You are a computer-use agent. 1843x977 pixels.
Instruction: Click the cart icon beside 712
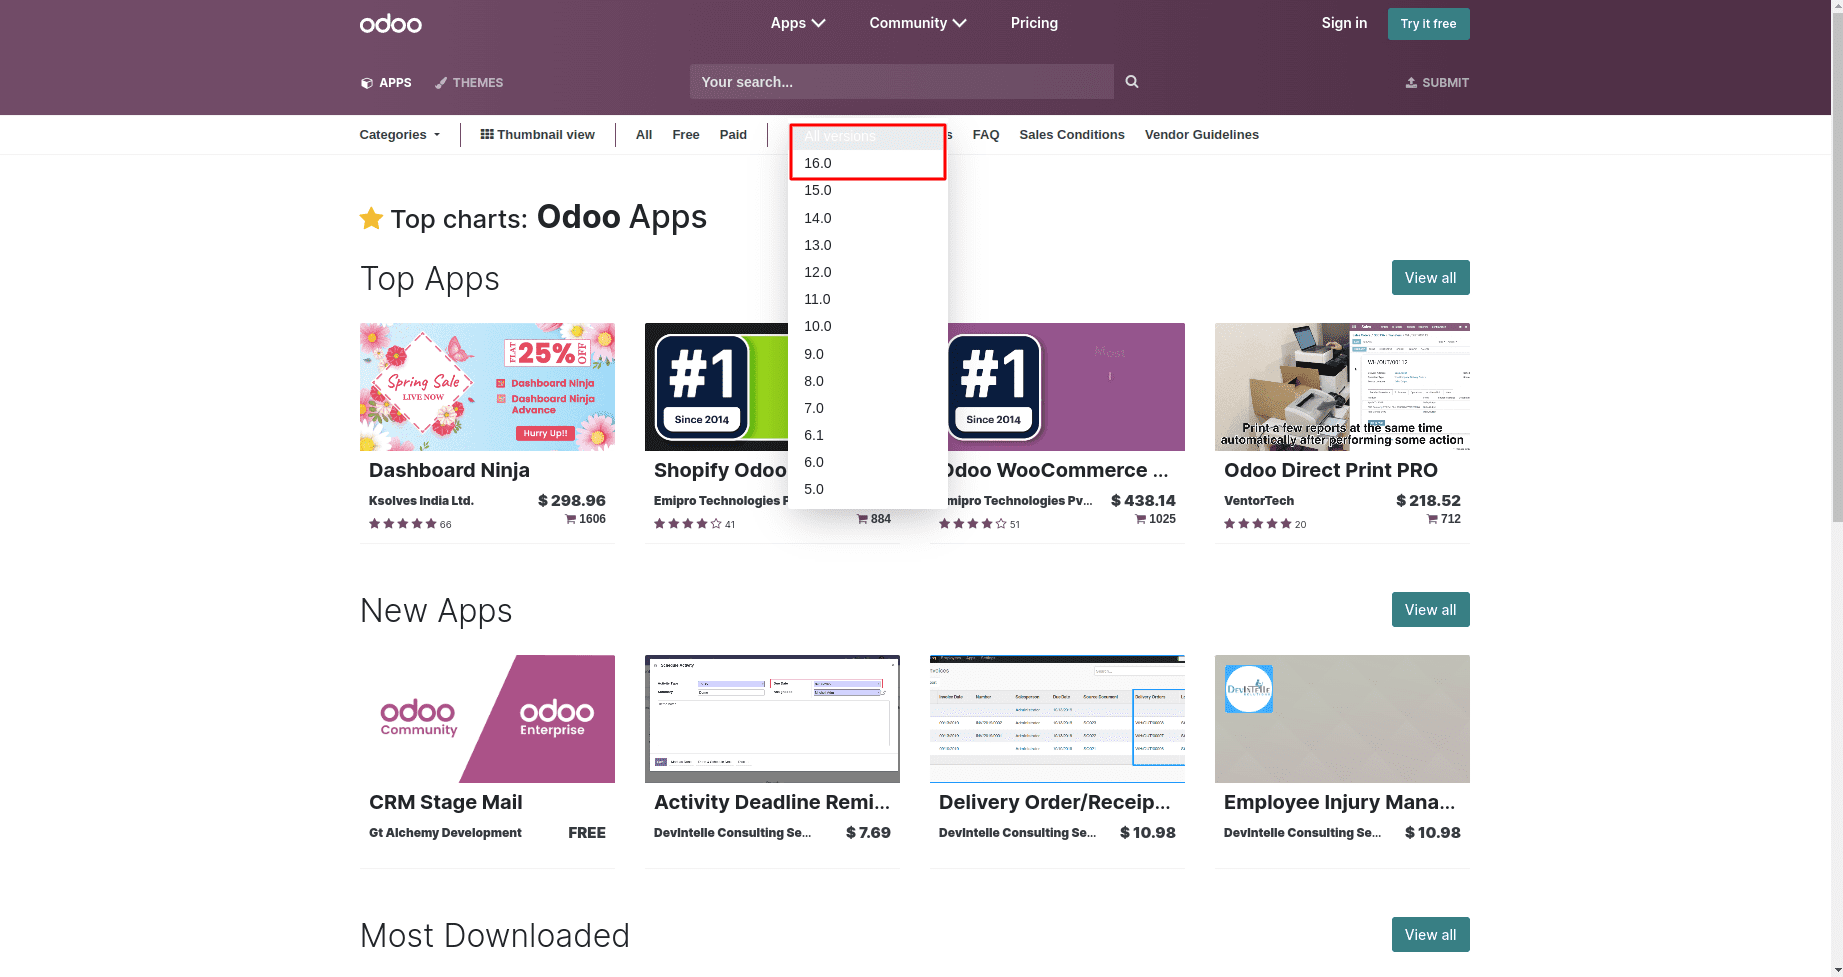point(1432,519)
